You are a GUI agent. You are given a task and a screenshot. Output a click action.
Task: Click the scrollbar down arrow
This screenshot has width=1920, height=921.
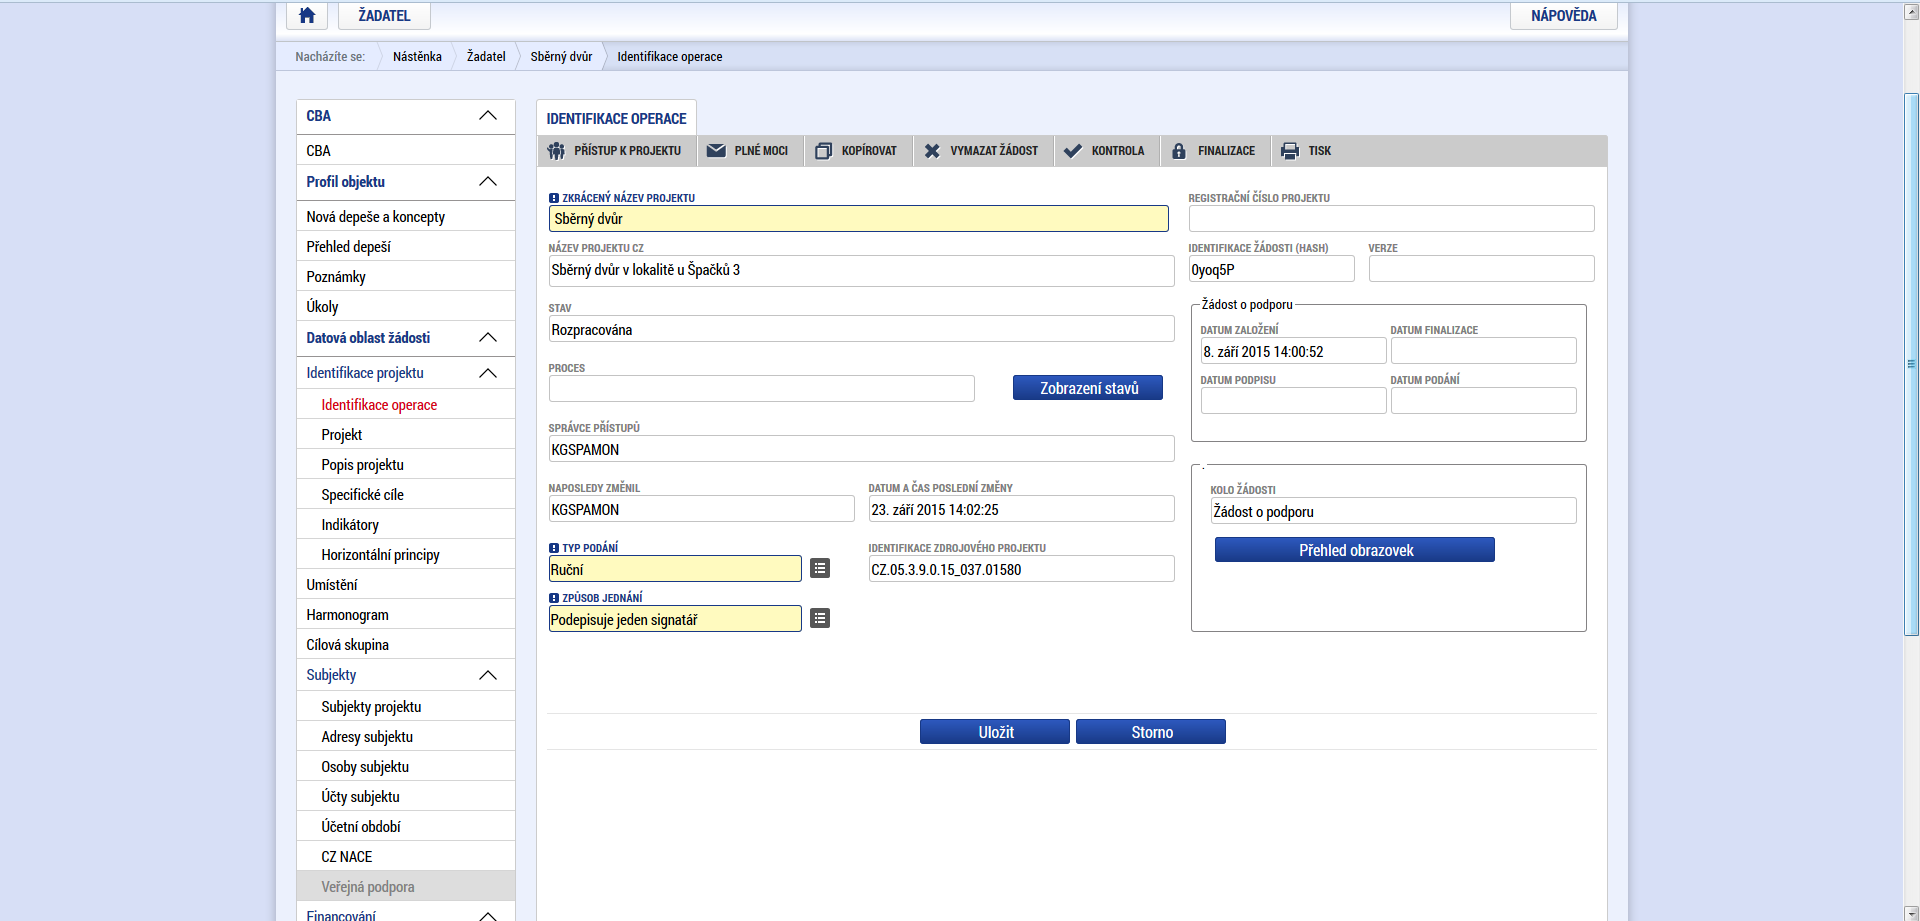click(x=1911, y=911)
